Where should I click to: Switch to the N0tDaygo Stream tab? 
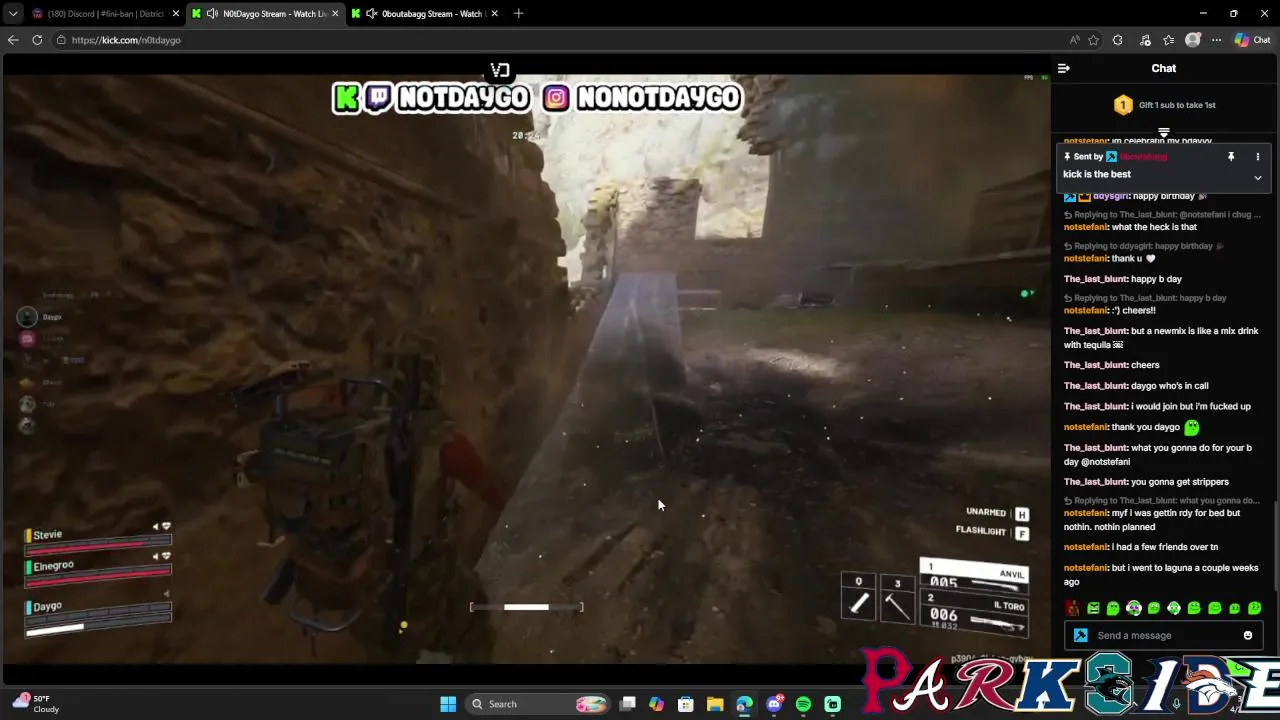tap(265, 13)
